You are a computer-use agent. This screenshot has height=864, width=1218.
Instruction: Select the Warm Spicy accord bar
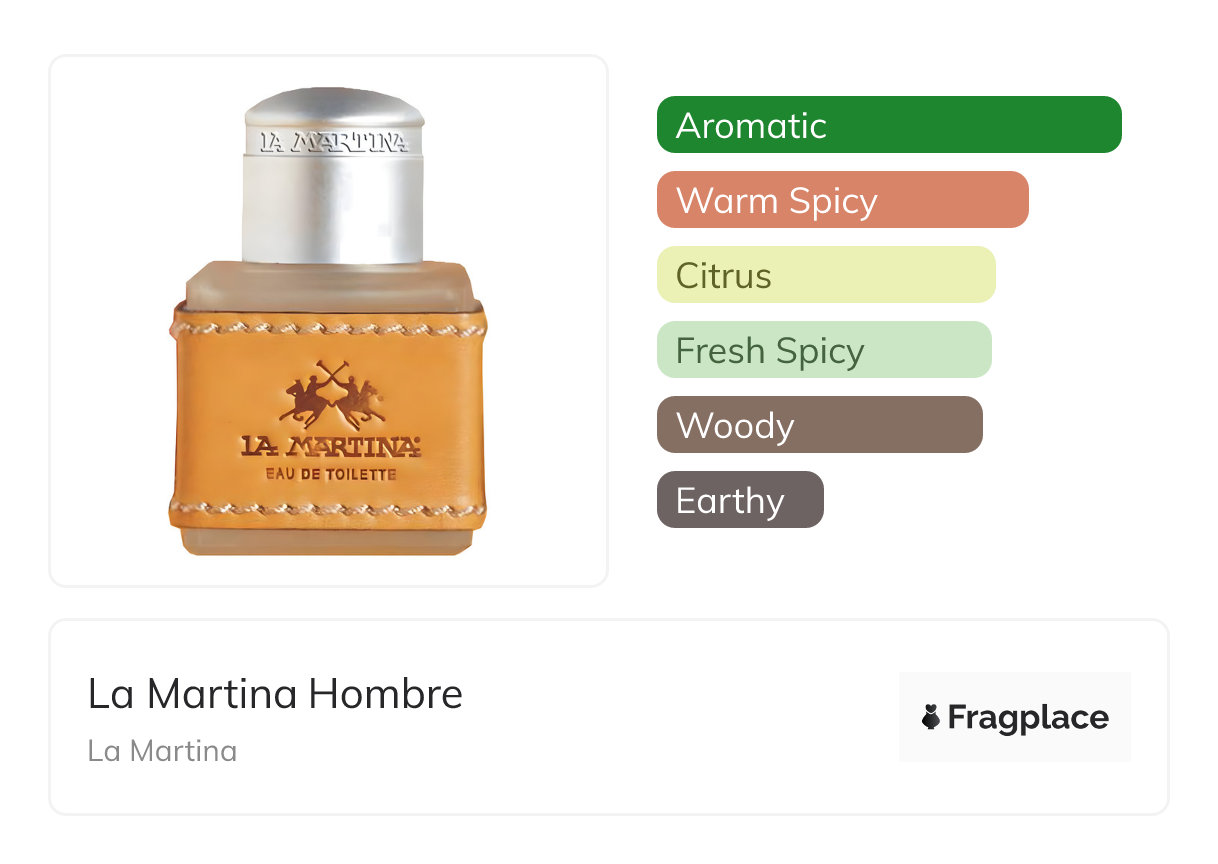(x=843, y=200)
